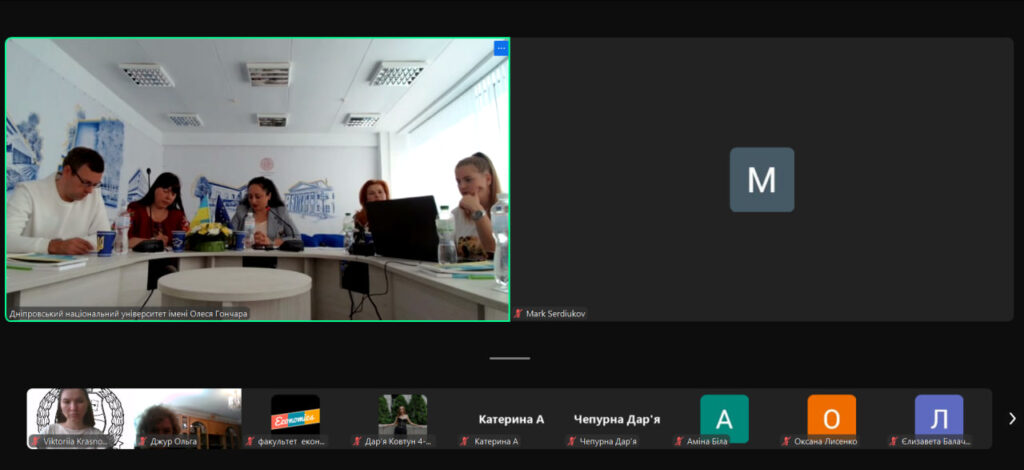
Task: Select the Economics faculty logo thumbnail
Action: [295, 412]
